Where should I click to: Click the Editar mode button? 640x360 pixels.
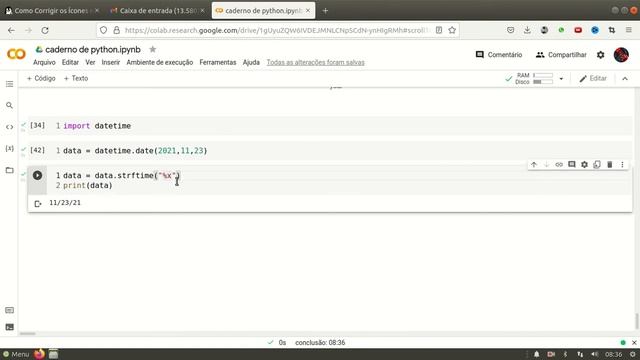(x=593, y=78)
